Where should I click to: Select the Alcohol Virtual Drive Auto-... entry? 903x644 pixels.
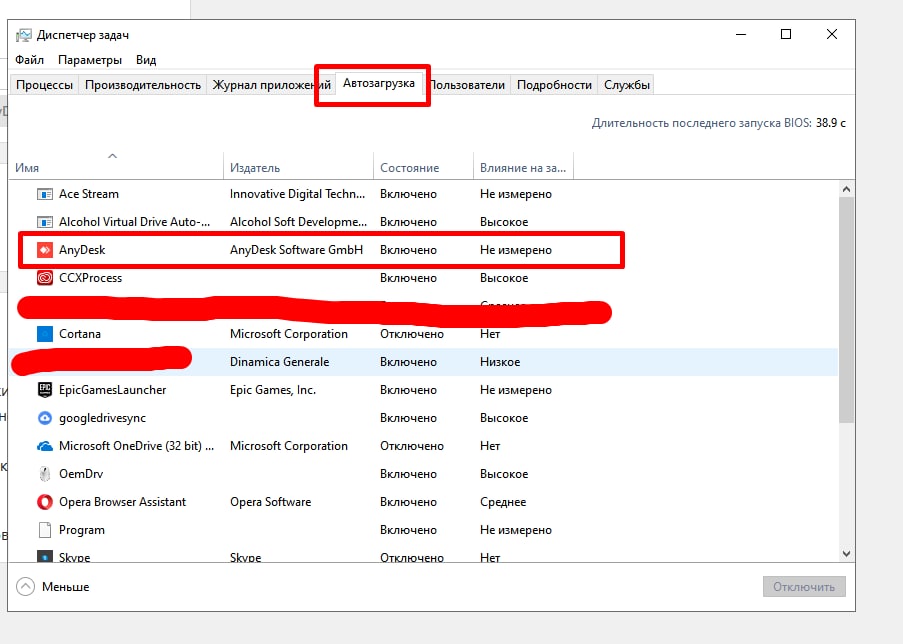[x=134, y=222]
